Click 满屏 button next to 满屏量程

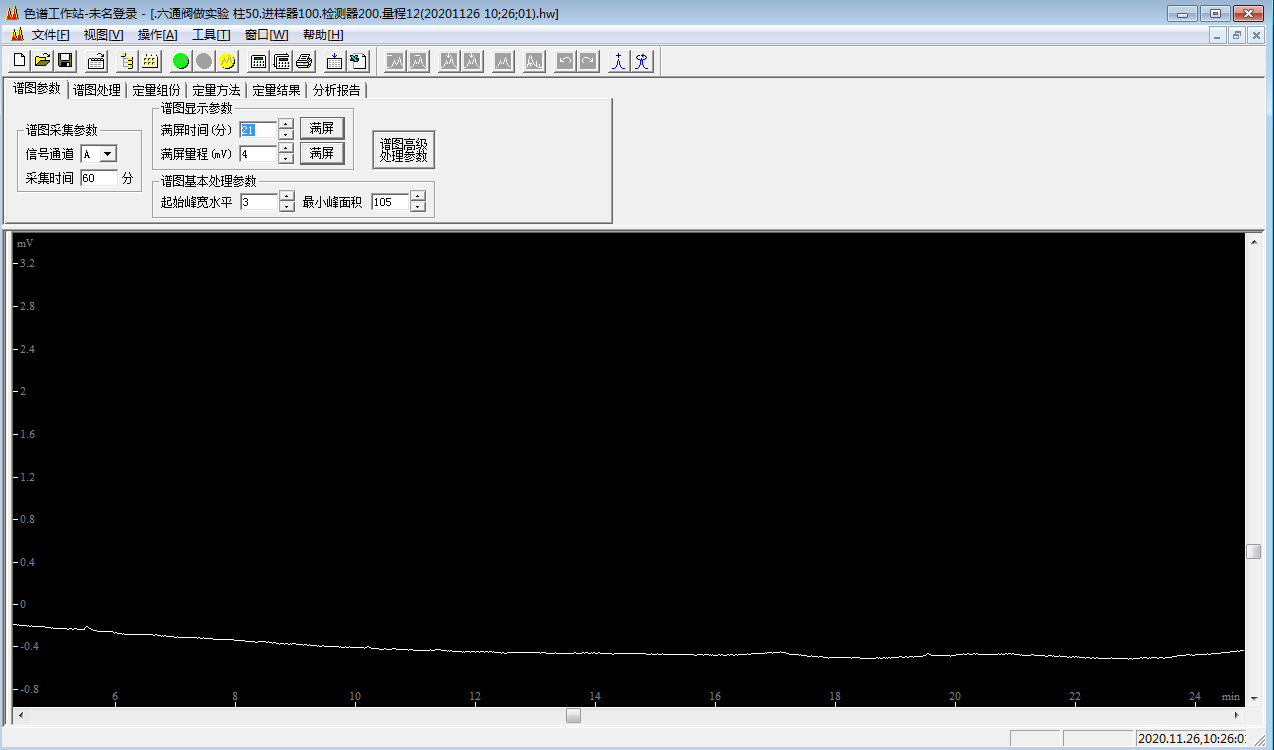(x=322, y=154)
